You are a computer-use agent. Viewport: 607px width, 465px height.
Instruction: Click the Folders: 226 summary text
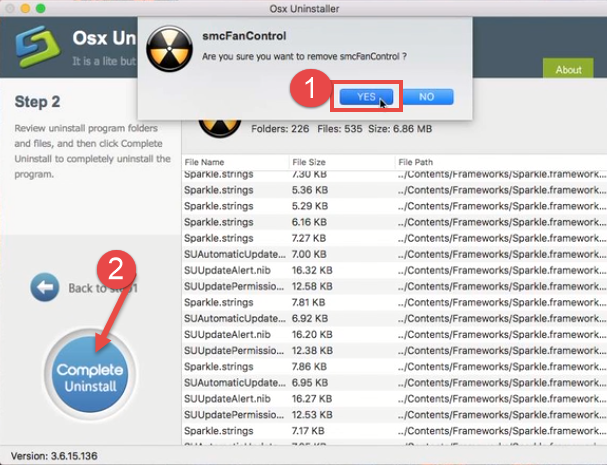[x=280, y=129]
